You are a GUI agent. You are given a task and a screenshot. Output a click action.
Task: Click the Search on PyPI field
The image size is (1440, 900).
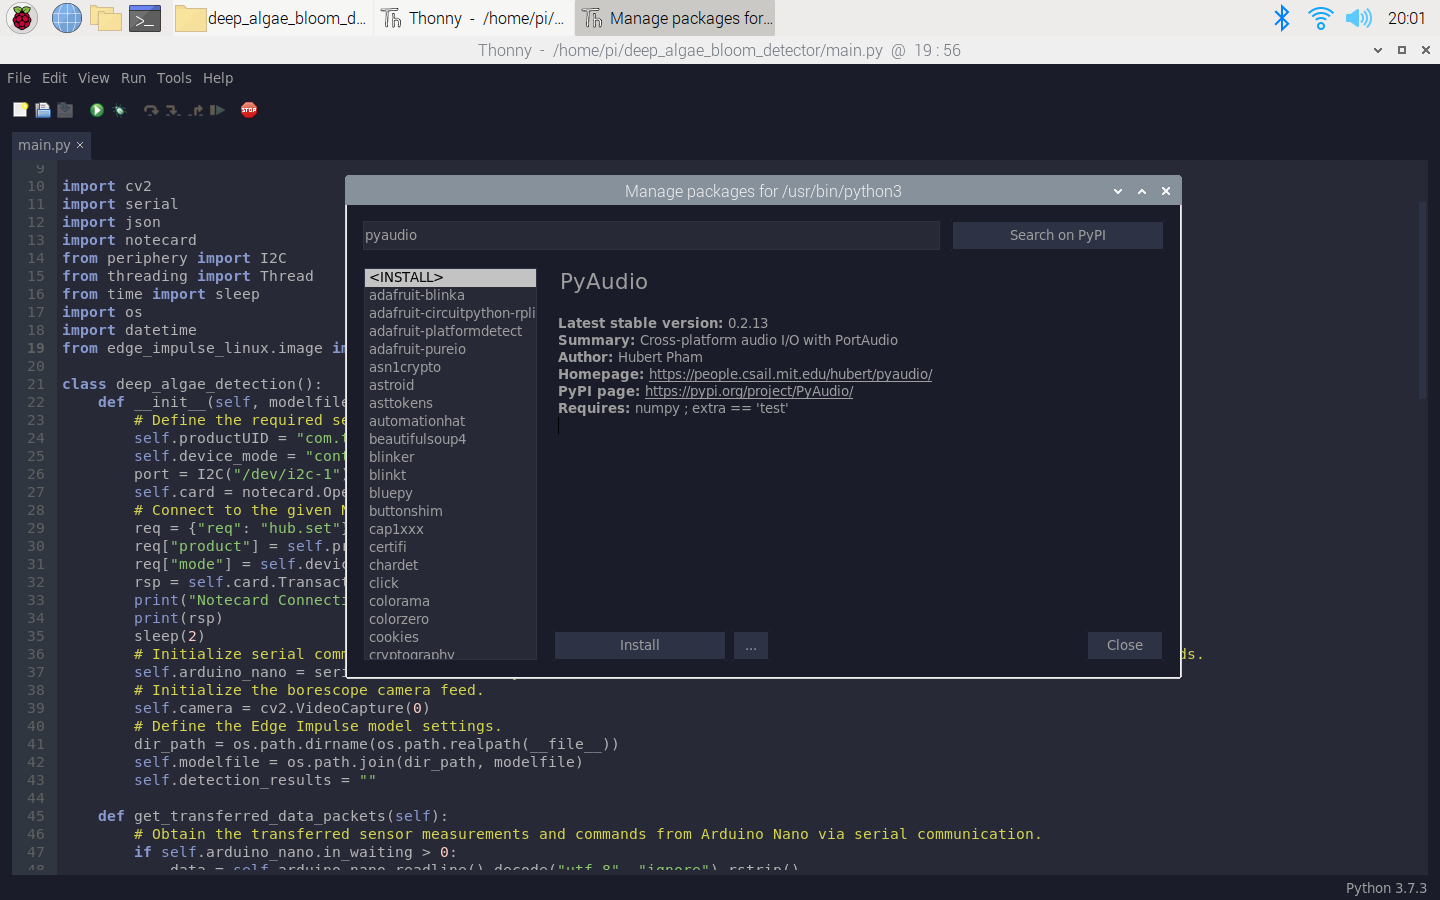(1057, 235)
